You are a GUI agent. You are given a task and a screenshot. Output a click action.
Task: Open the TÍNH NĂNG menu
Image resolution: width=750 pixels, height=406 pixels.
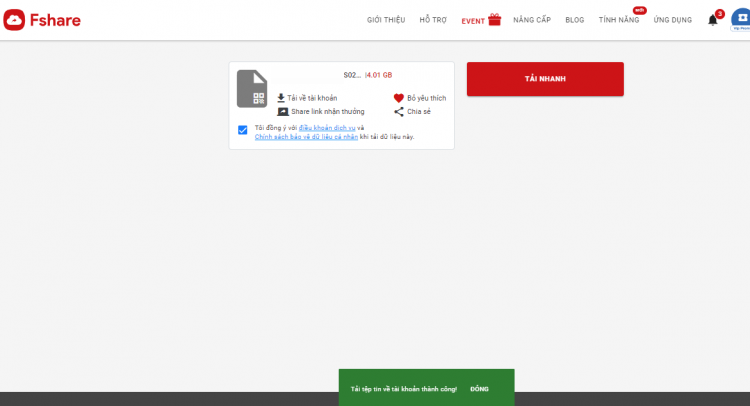[x=619, y=20]
